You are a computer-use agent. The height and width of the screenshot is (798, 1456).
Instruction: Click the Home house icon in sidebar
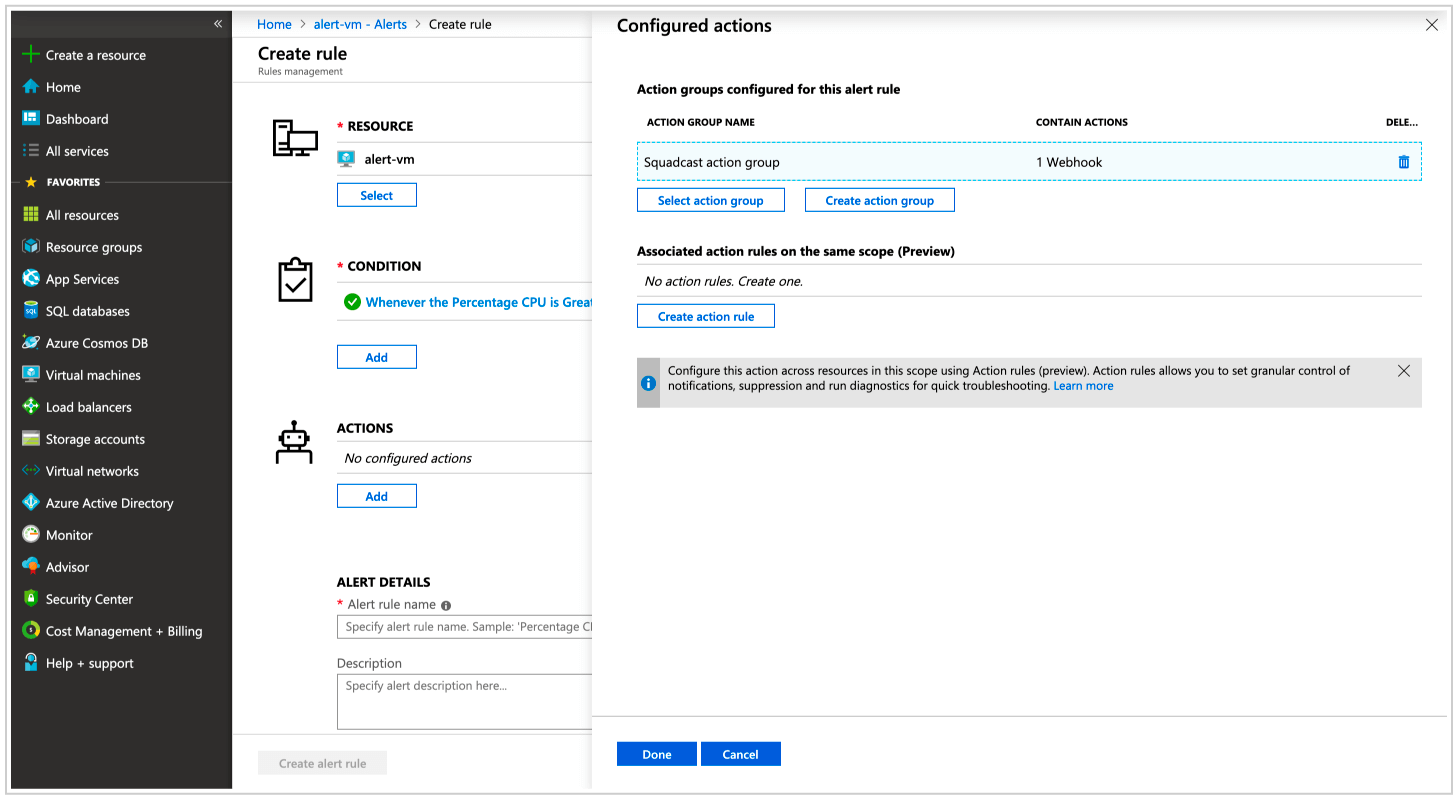pos(30,87)
